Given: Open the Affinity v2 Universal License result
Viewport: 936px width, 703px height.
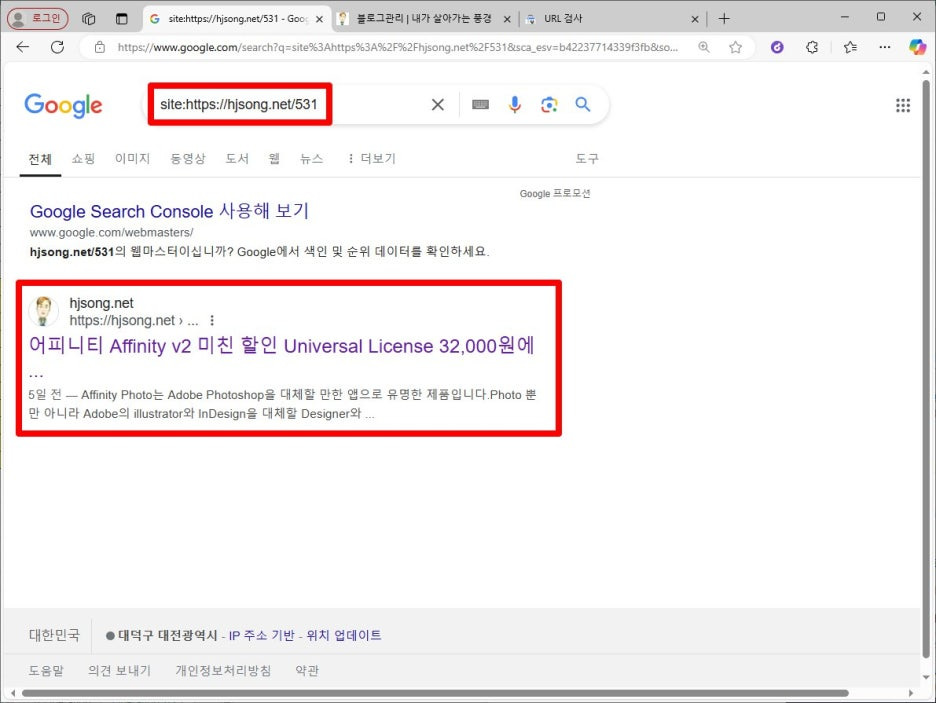Looking at the screenshot, I should [282, 346].
